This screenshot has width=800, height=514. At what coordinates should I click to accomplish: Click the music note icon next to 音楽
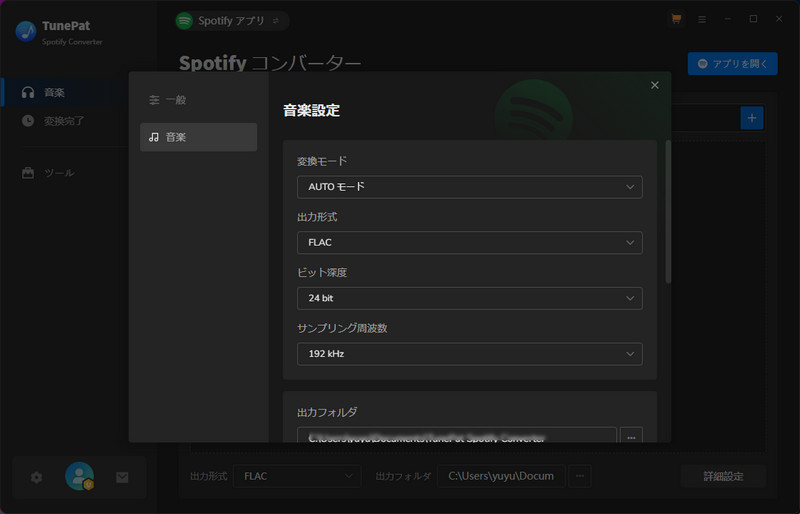coord(154,137)
